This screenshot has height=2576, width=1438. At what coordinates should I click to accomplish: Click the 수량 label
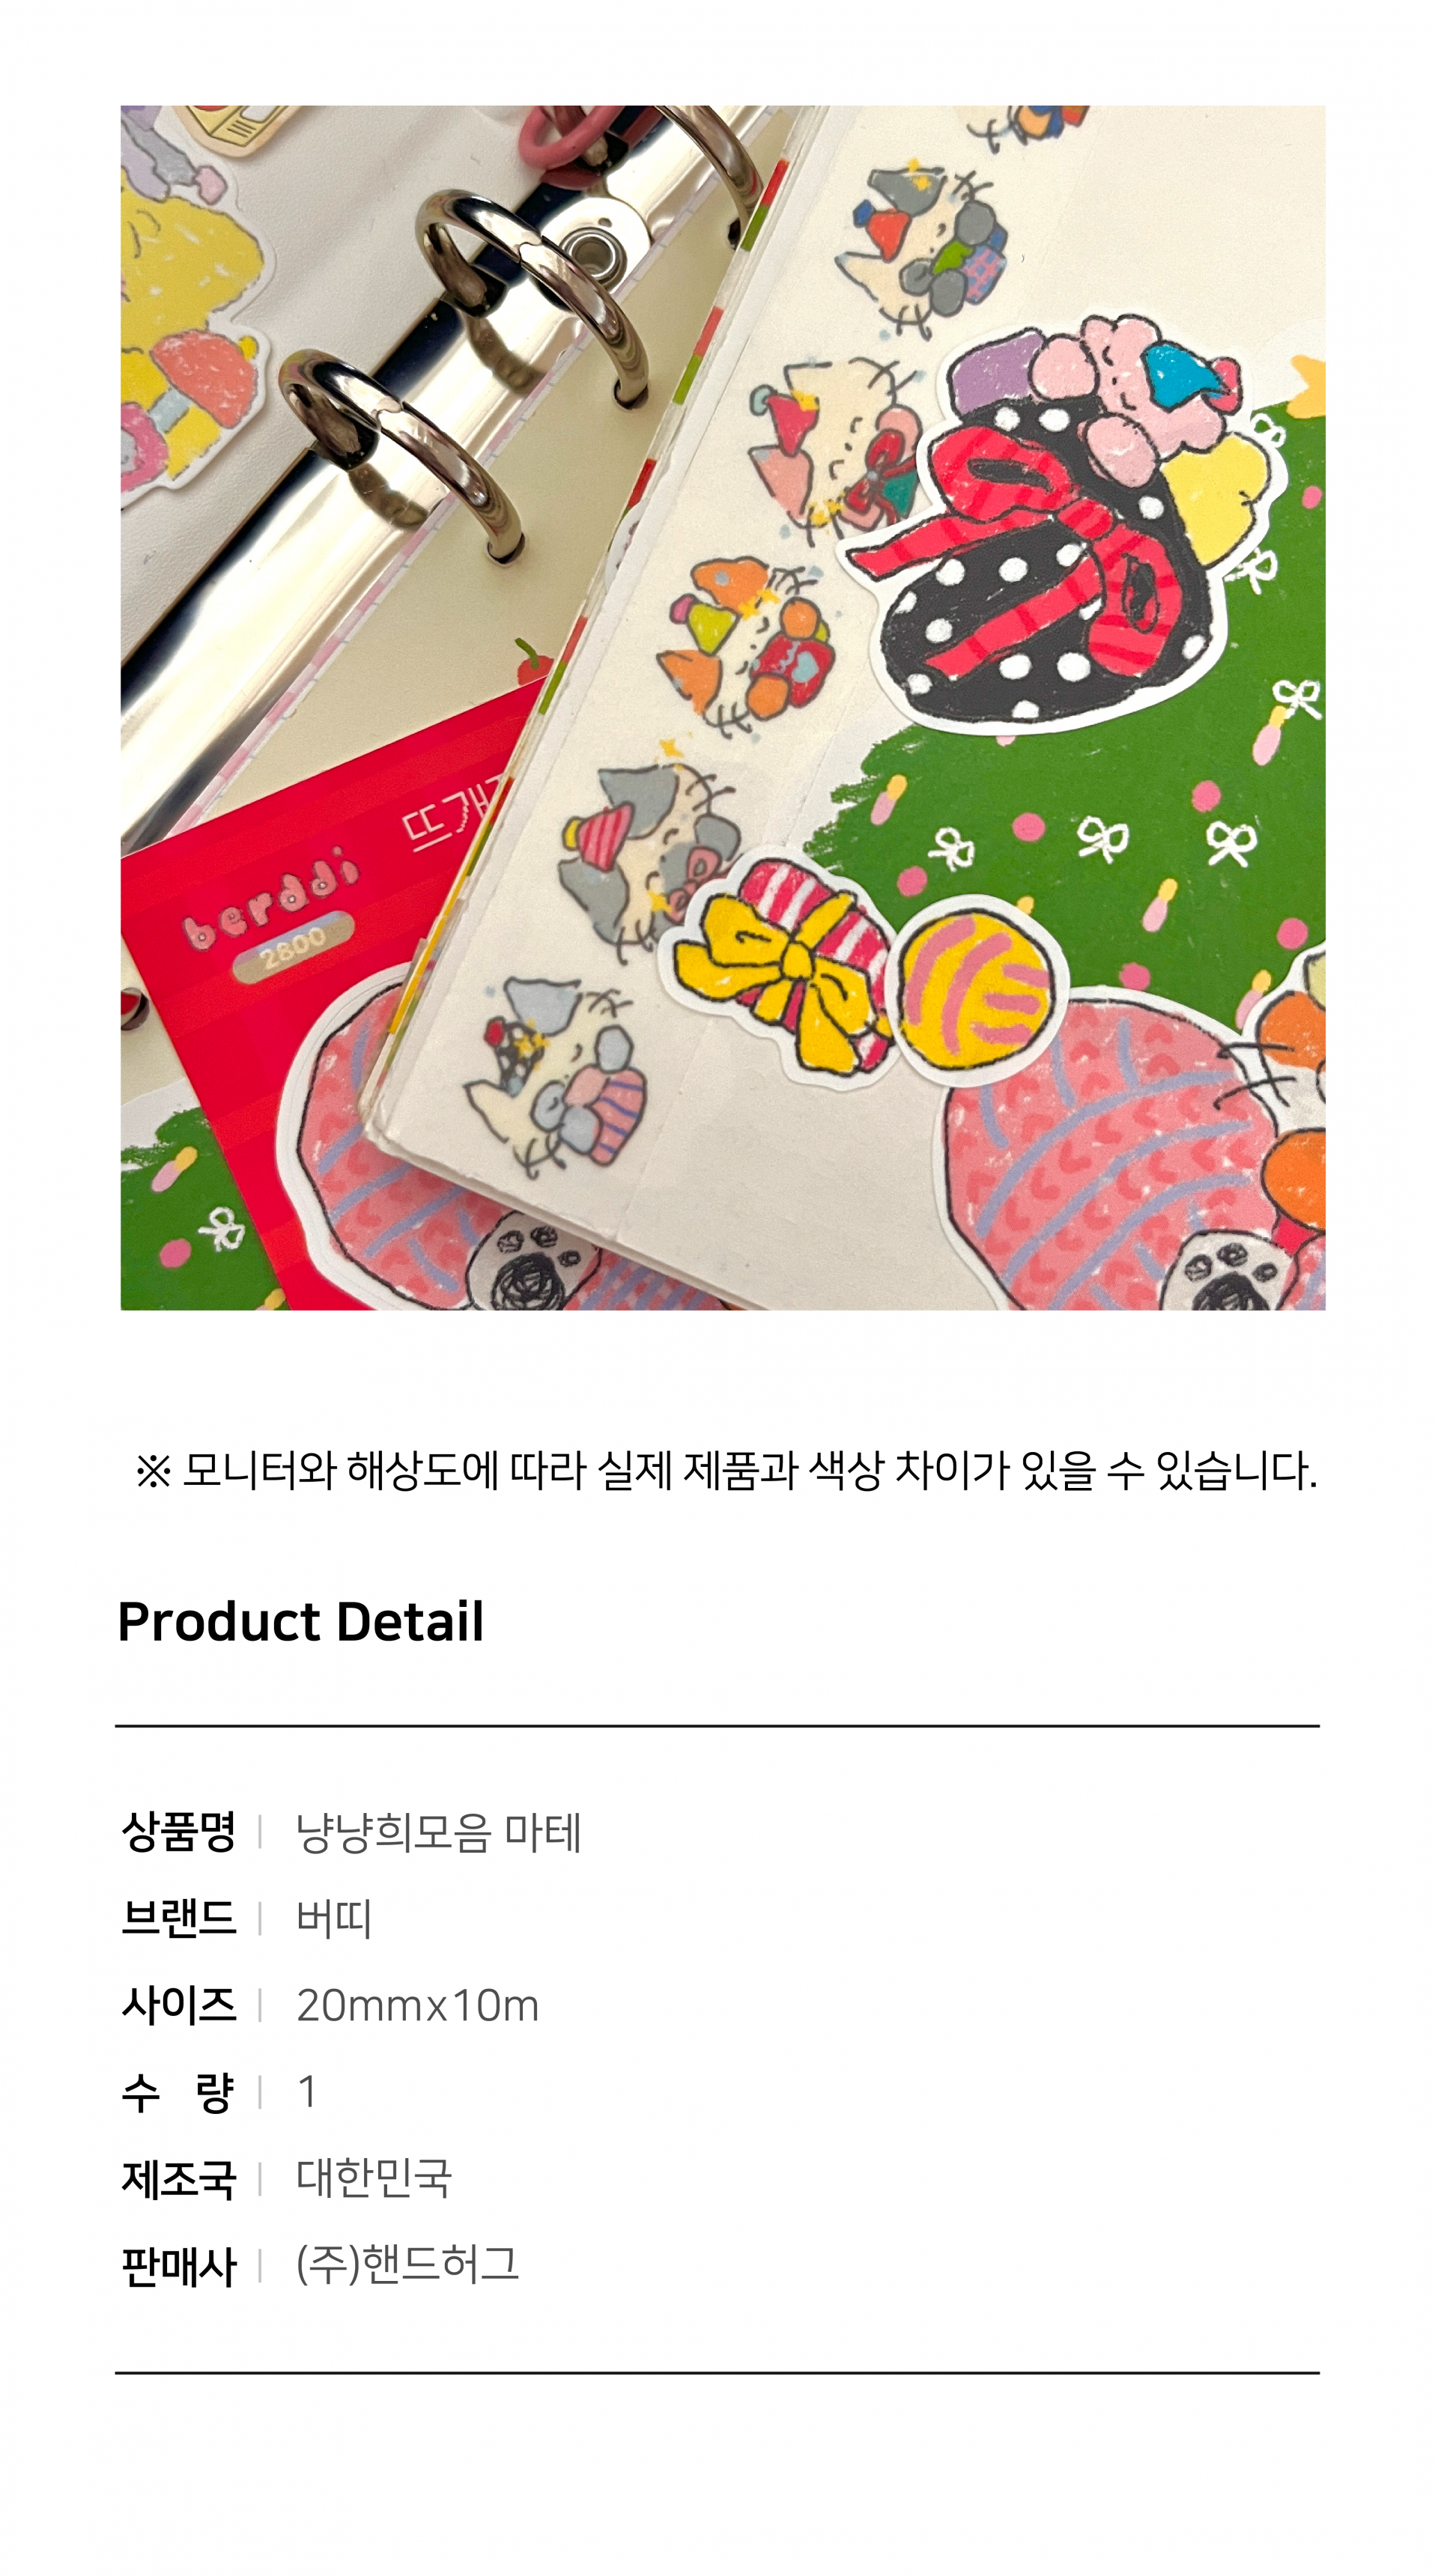178,2091
